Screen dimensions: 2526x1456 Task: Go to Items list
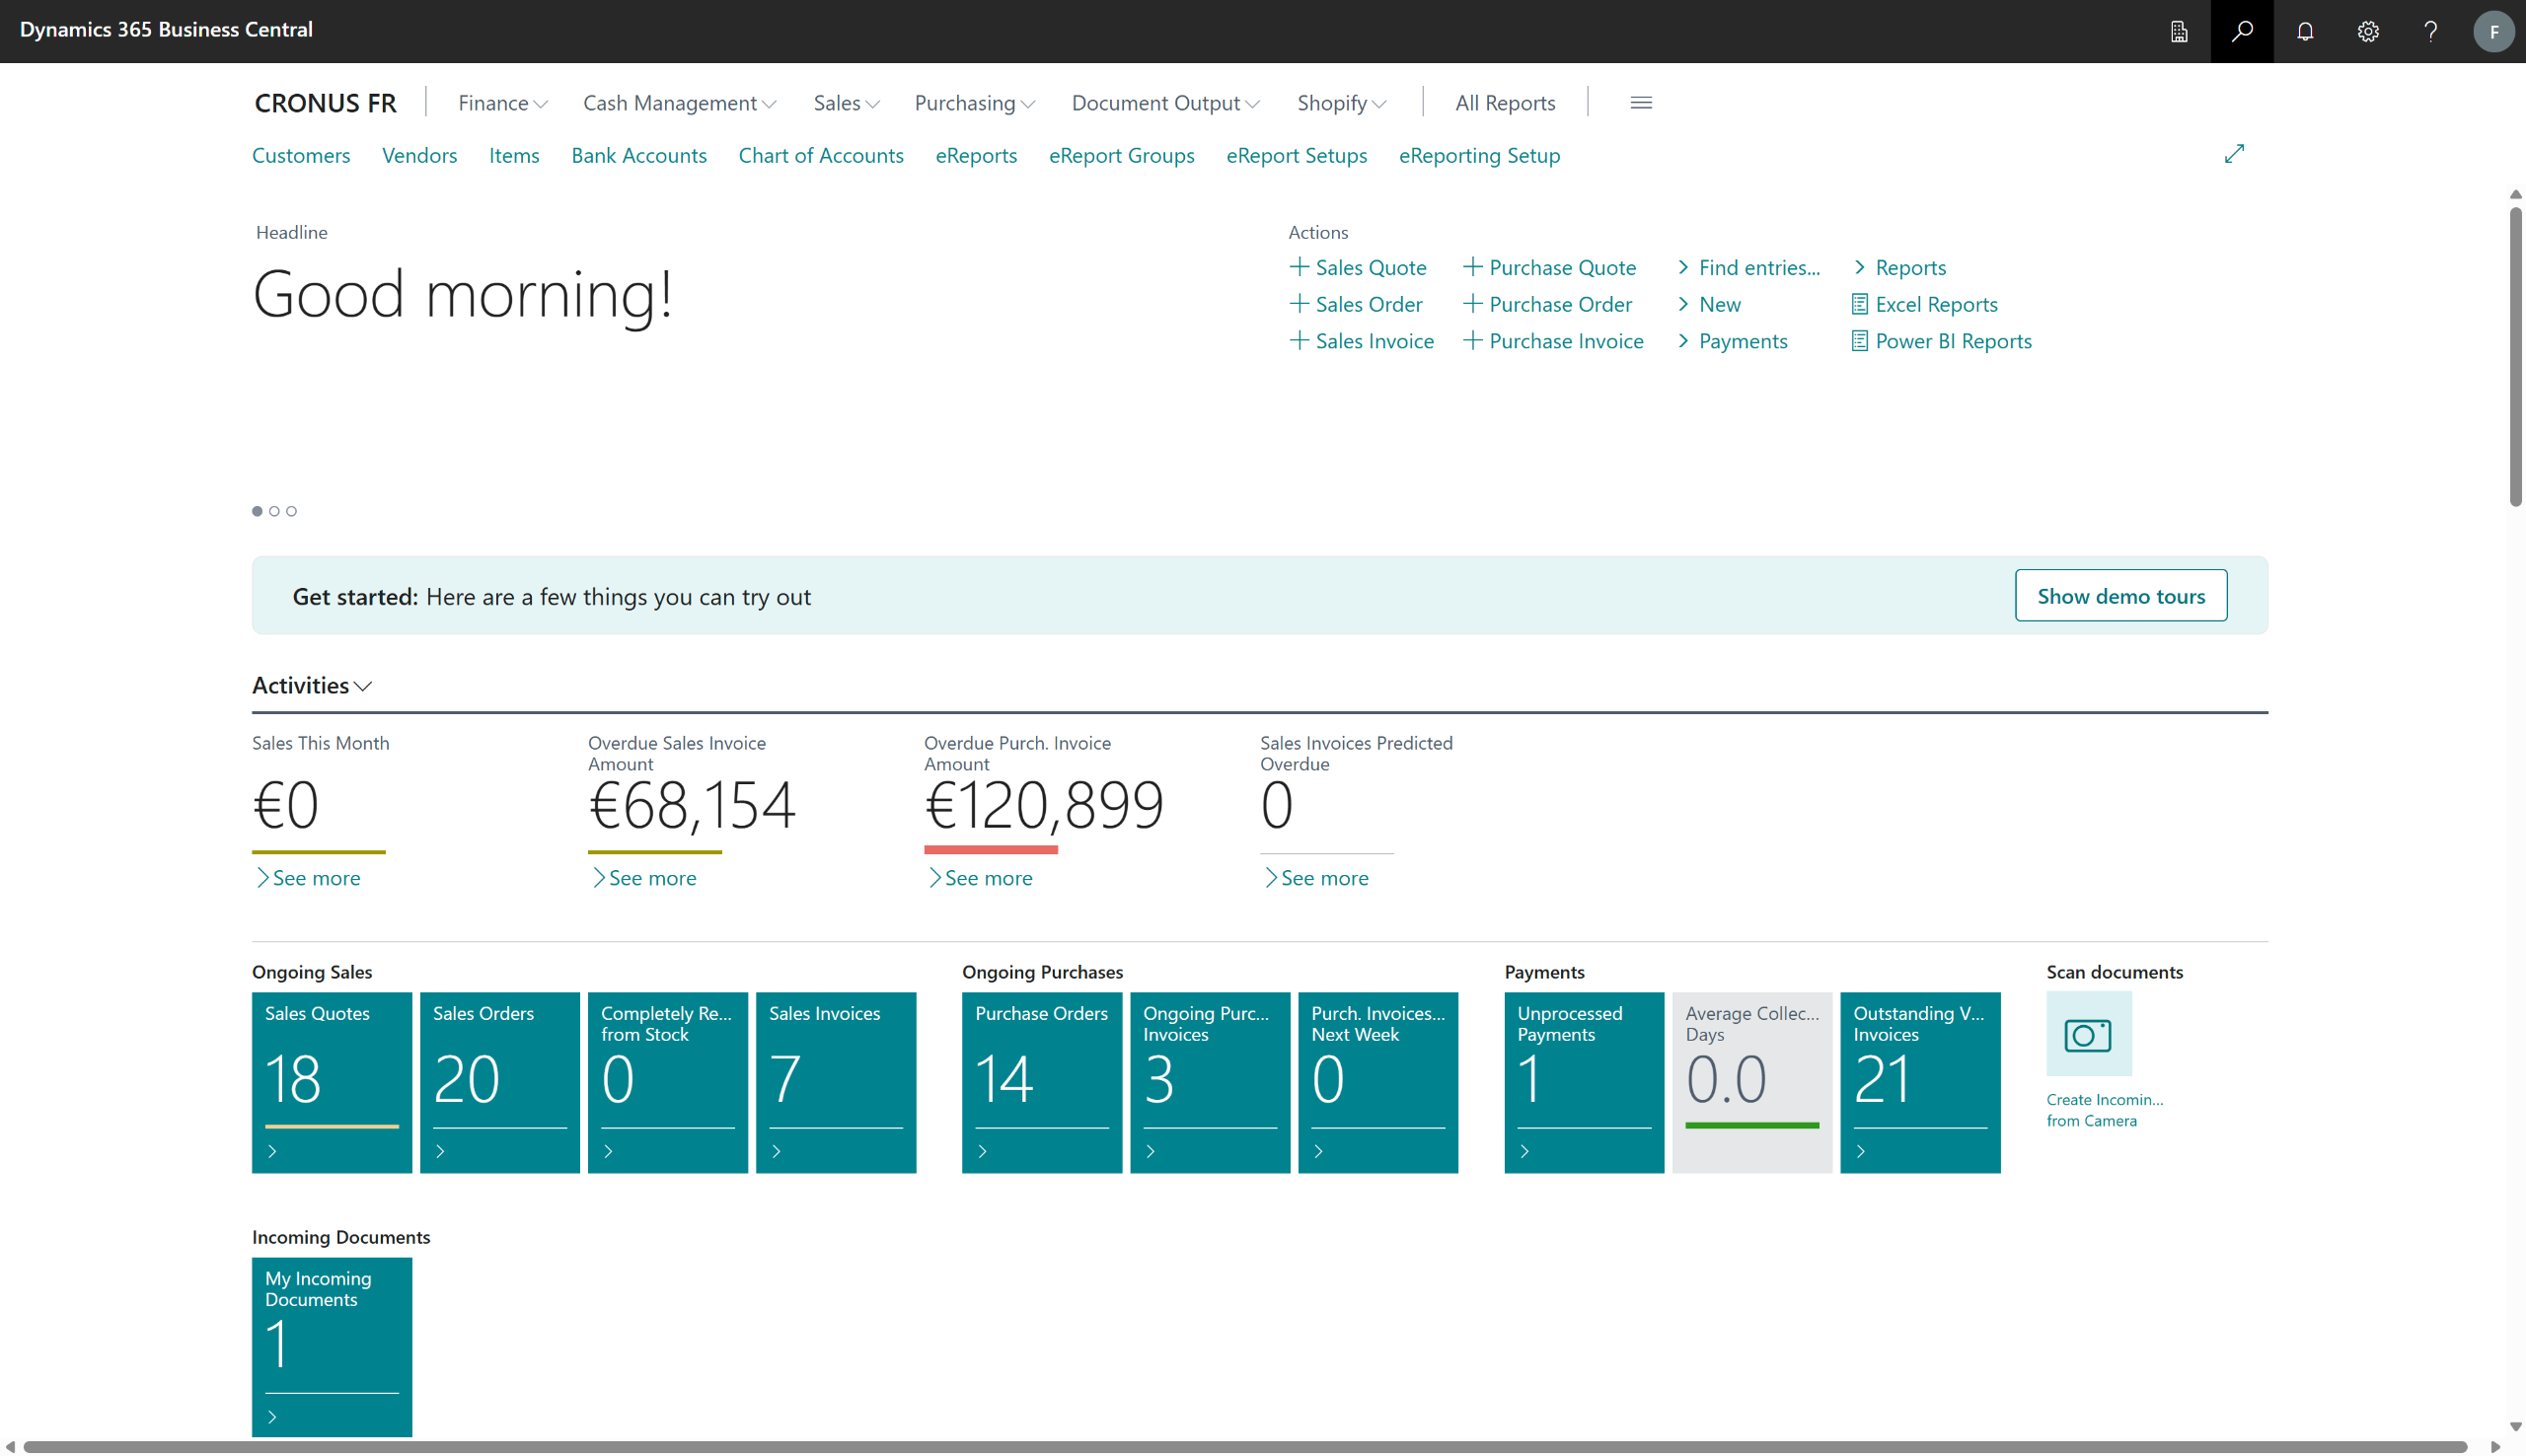514,155
